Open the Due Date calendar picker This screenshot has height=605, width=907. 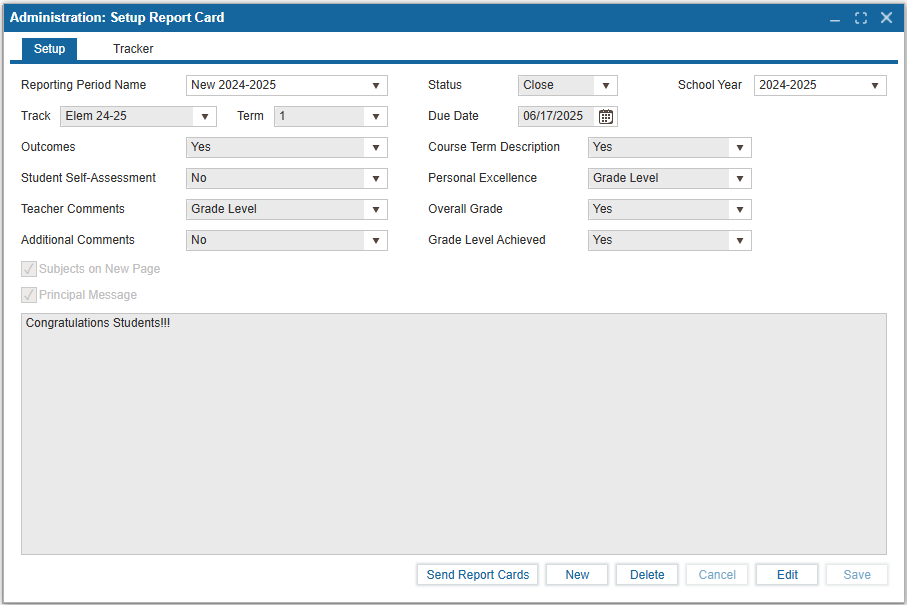tap(606, 116)
